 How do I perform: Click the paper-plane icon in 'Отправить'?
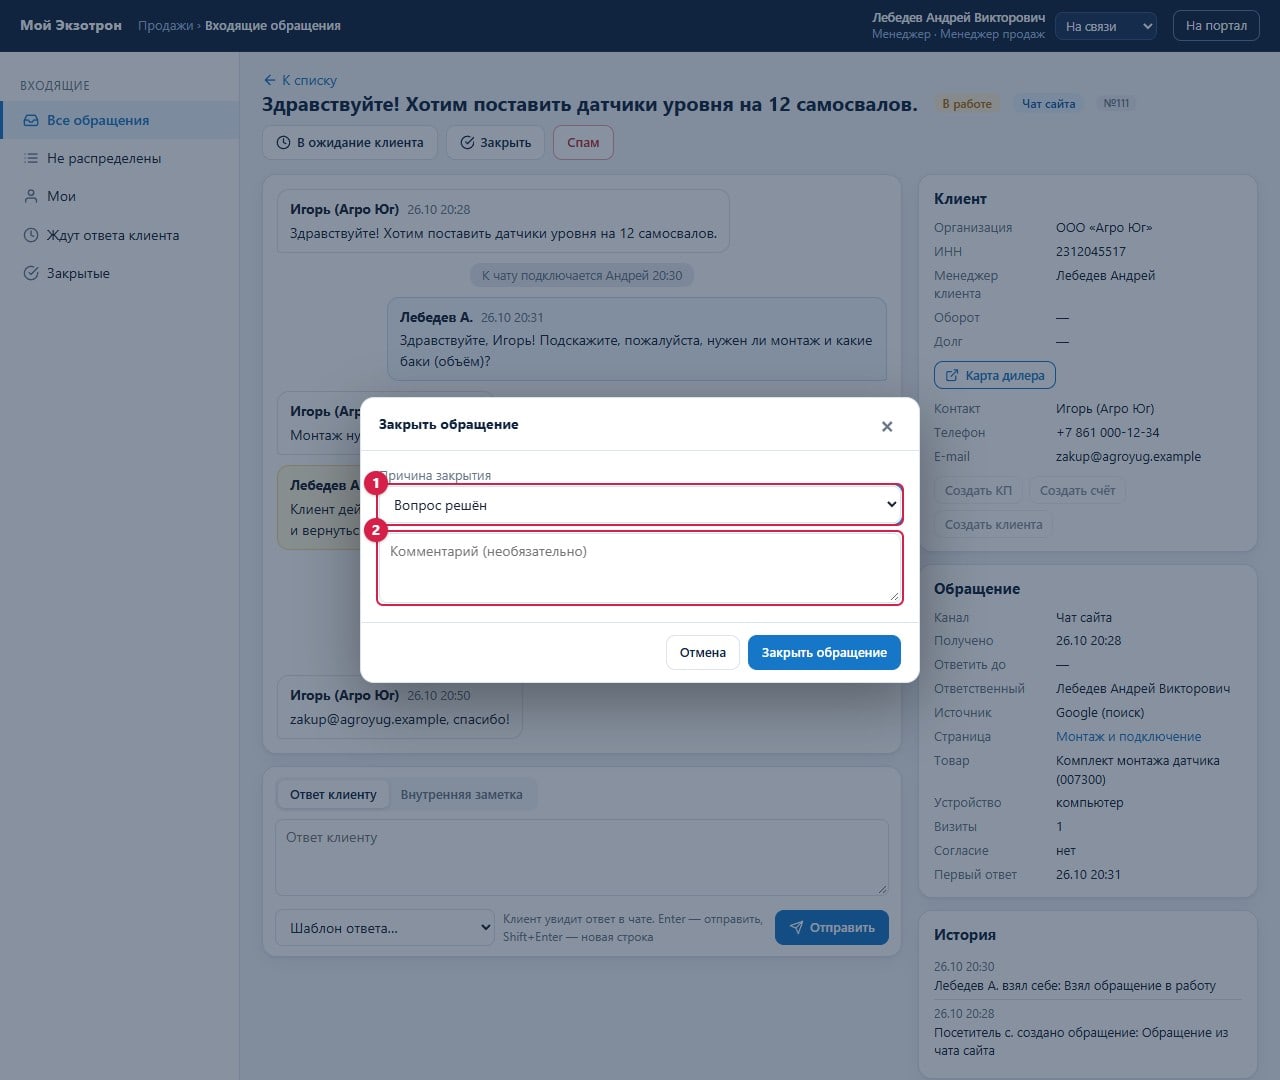(x=796, y=927)
